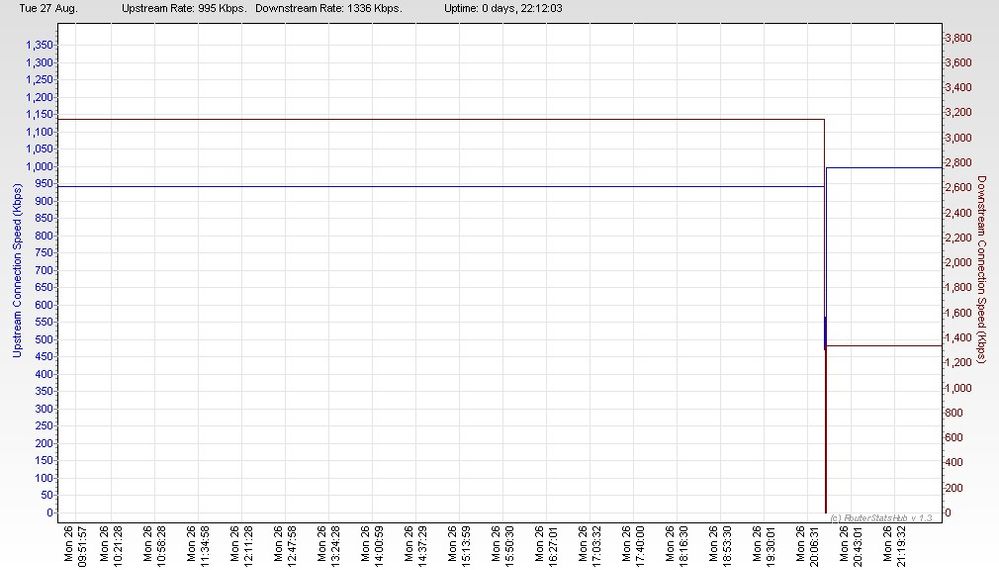Viewport: 999px width, 570px height.
Task: Click the 950 upstream axis label
Action: (x=43, y=184)
